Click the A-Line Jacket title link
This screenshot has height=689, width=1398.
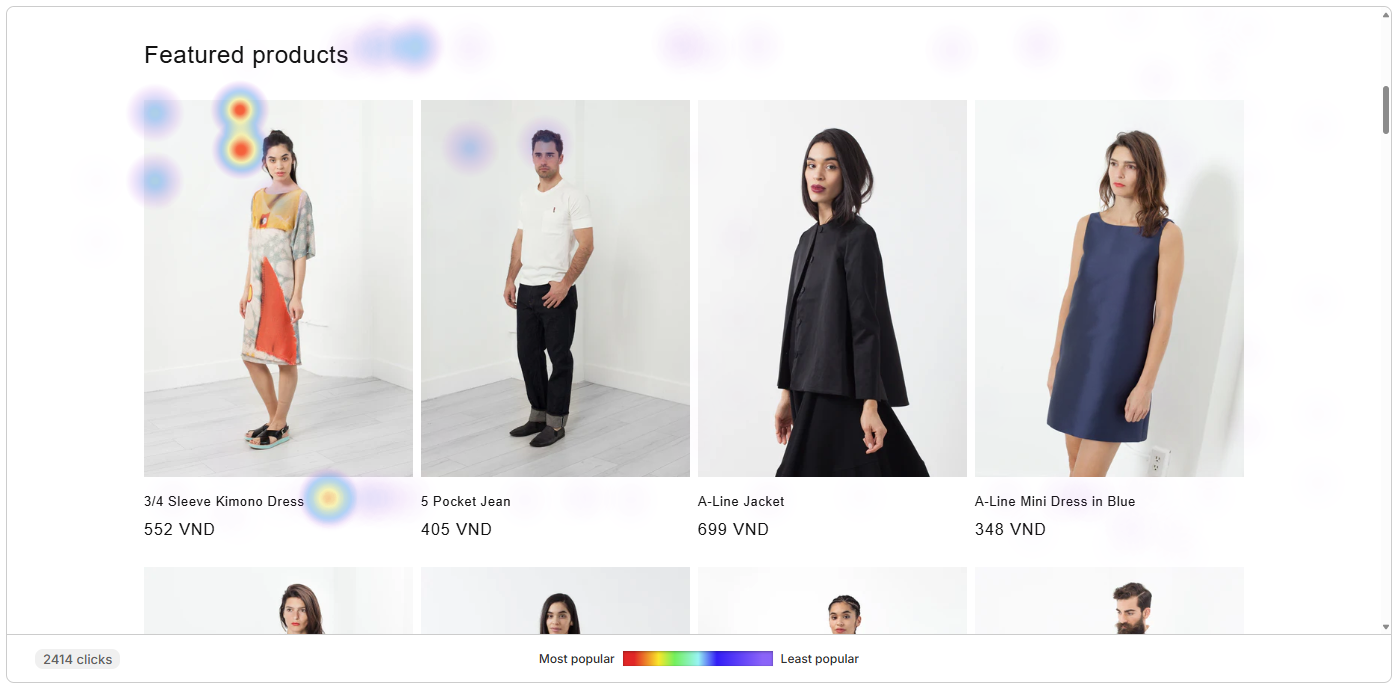tap(741, 501)
